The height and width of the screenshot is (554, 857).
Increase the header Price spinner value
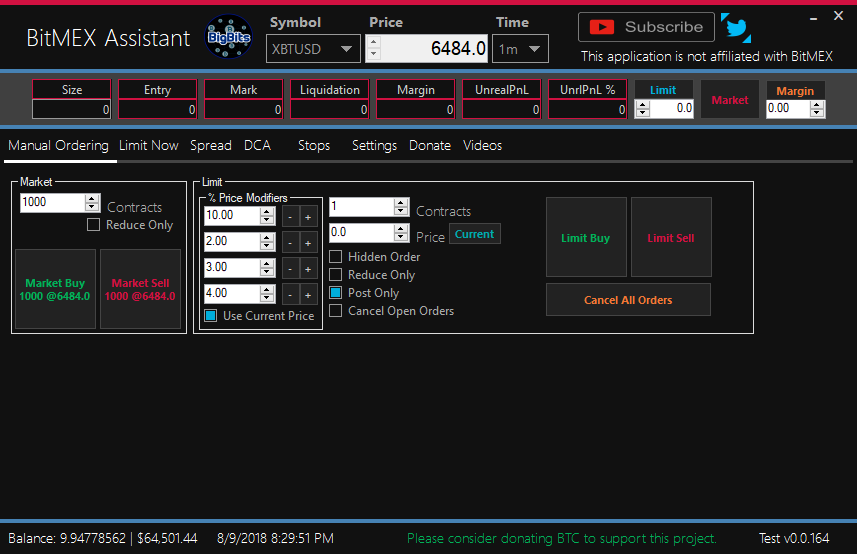373,42
